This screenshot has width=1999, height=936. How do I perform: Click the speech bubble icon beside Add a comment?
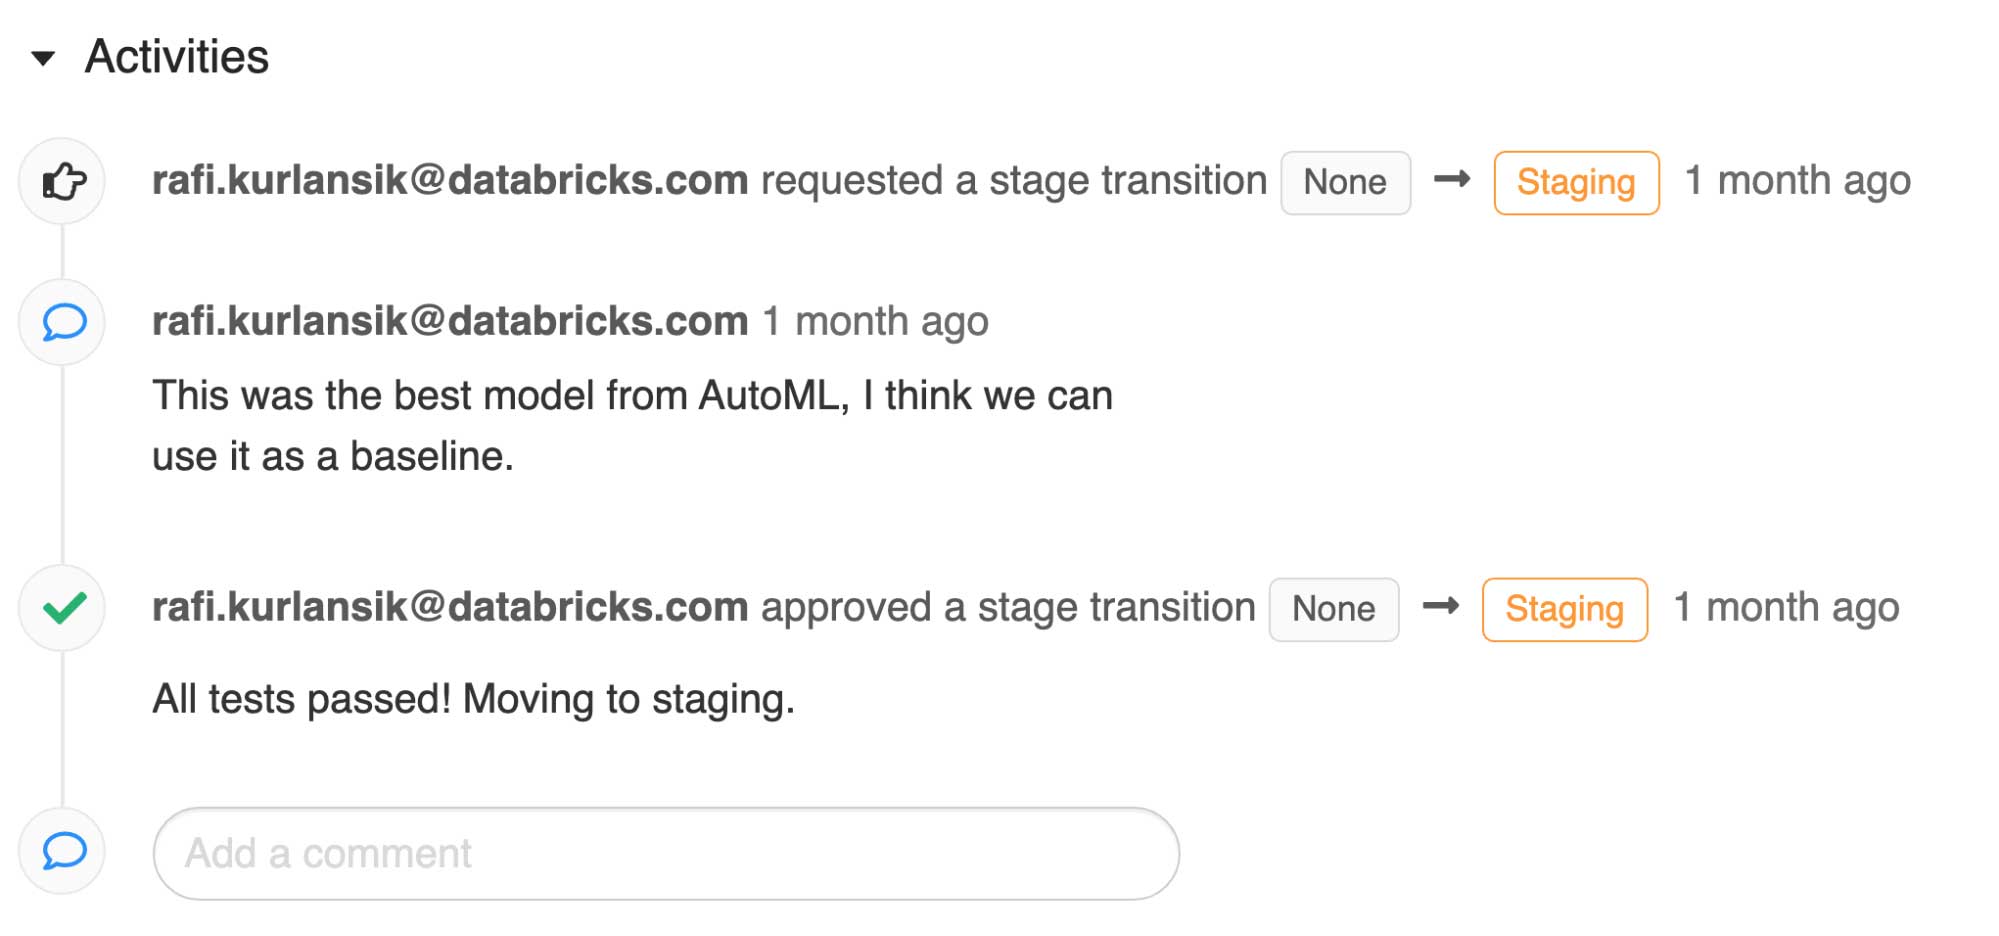pyautogui.click(x=63, y=852)
